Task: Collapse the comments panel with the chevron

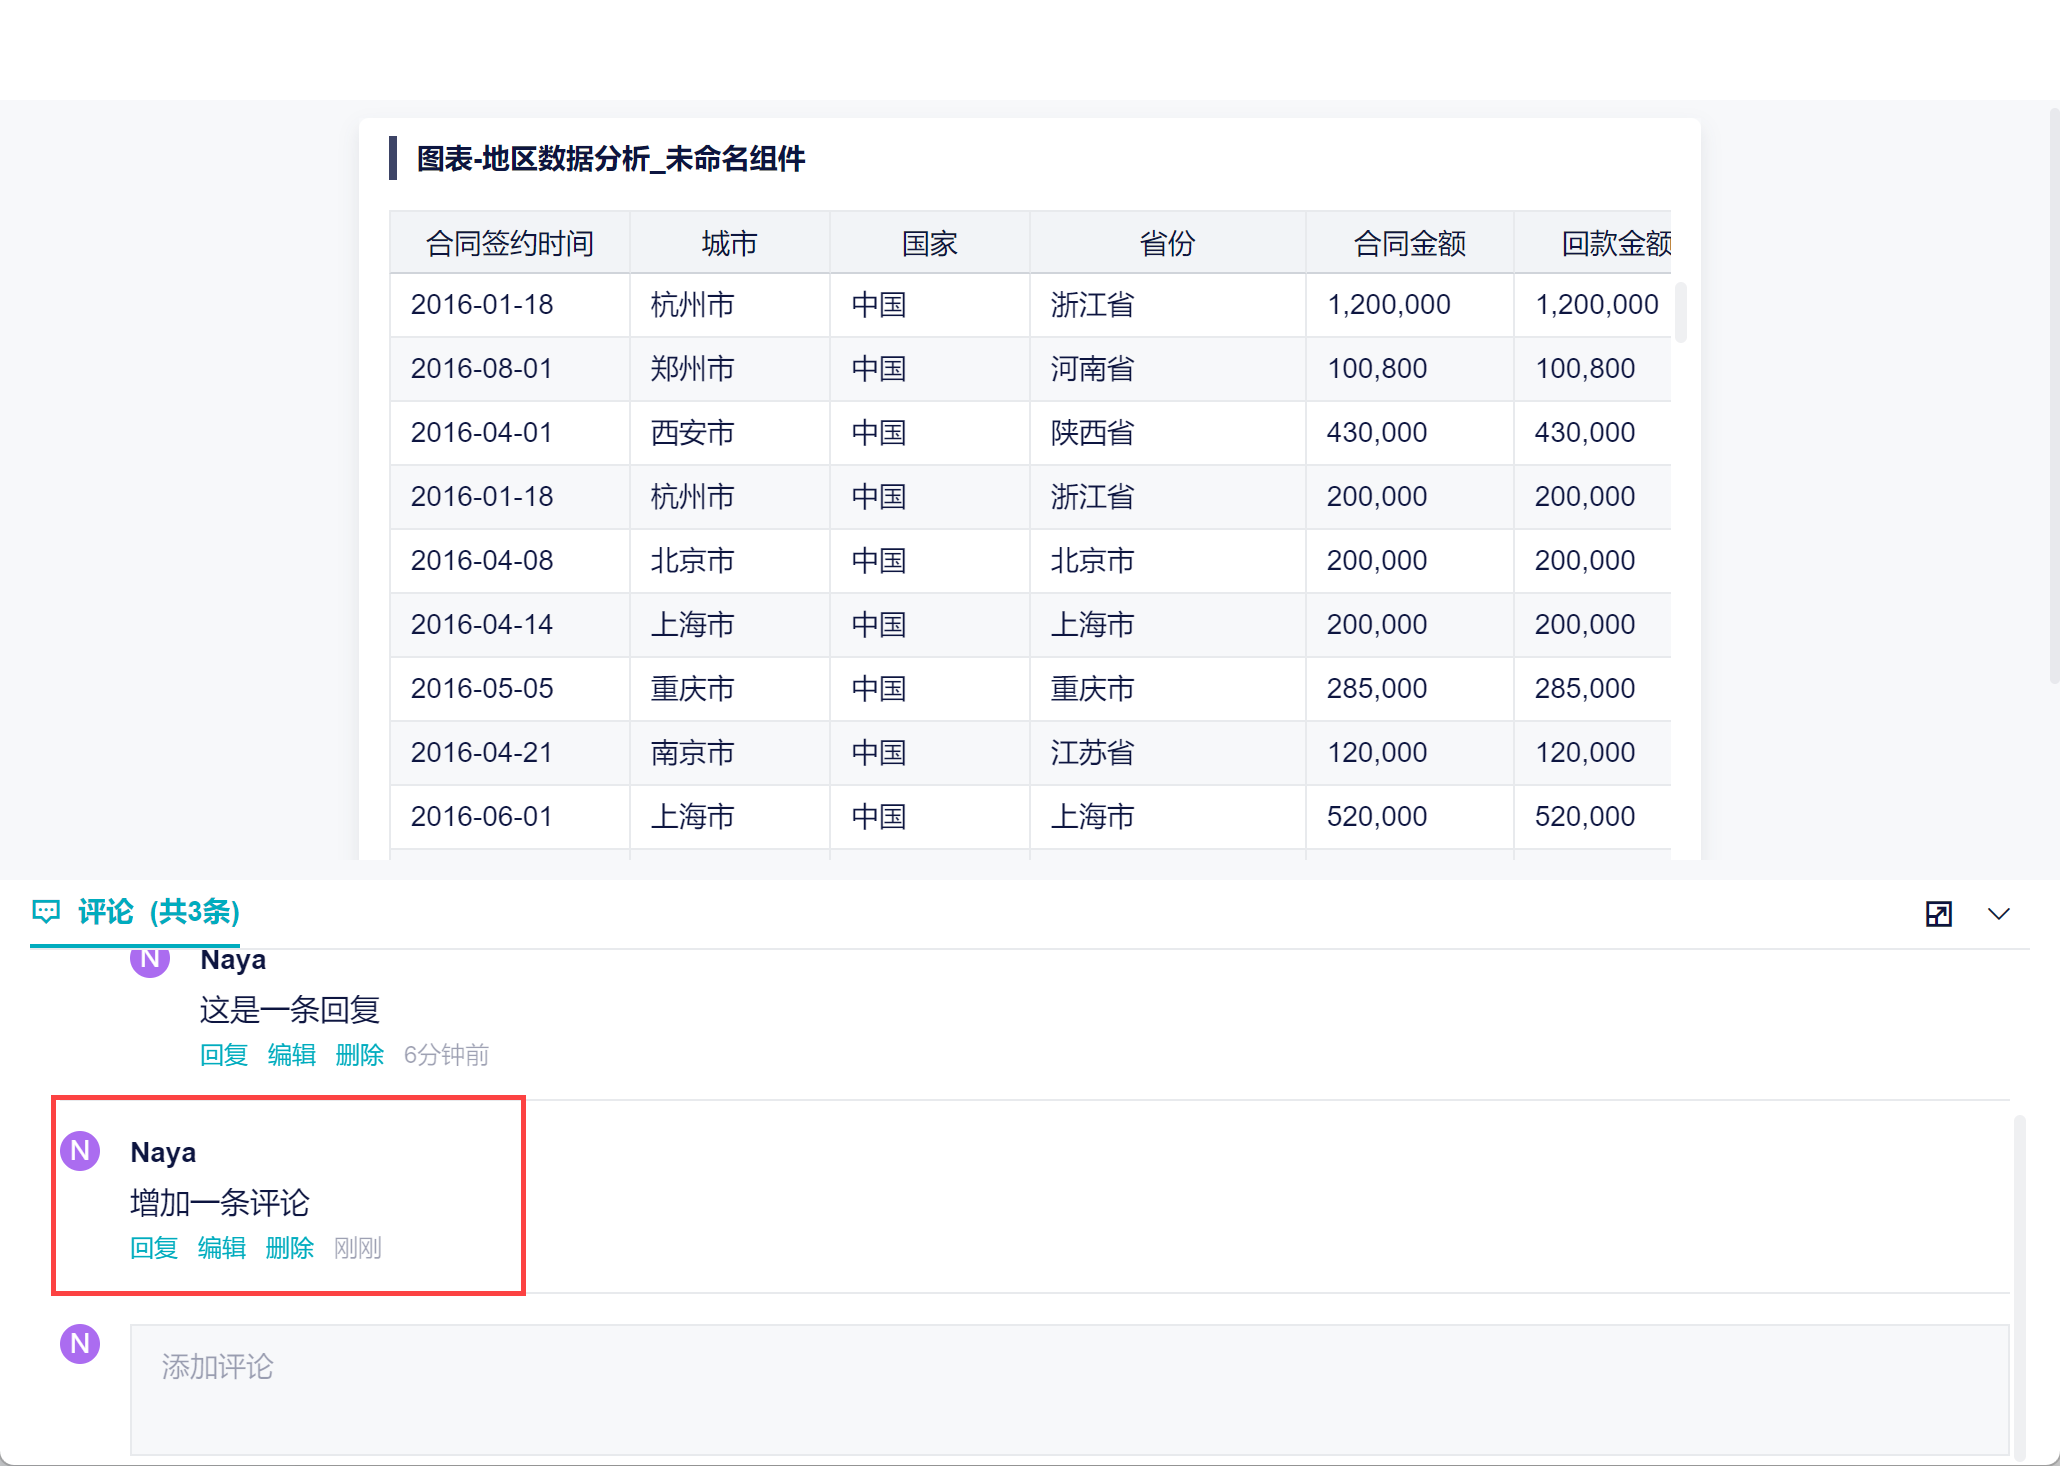Action: click(x=1998, y=914)
